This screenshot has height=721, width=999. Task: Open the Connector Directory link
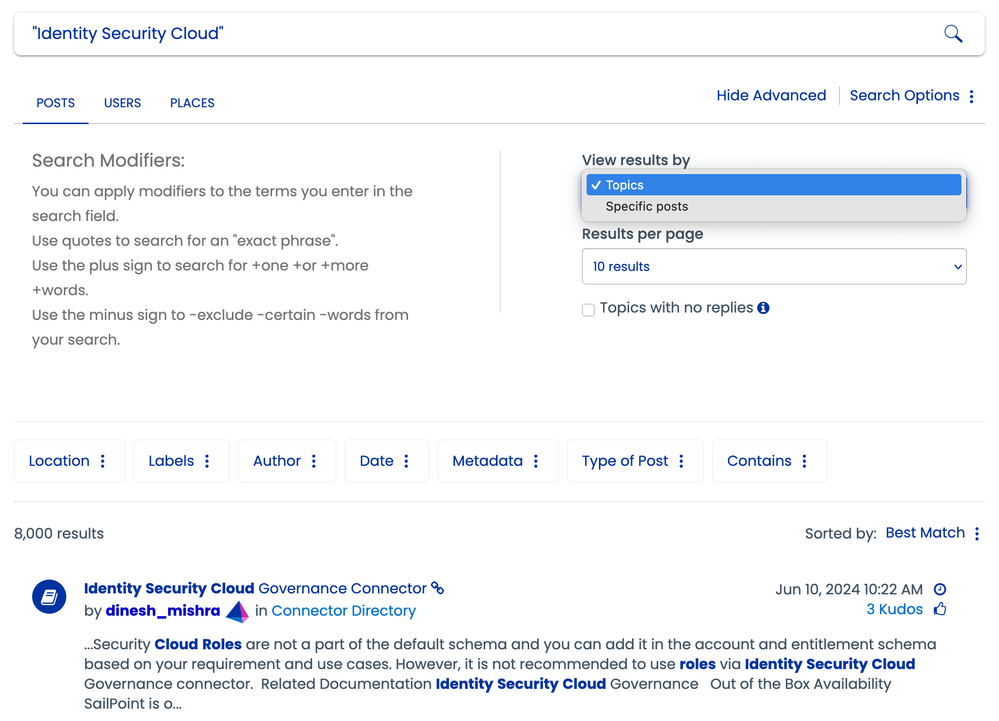(x=343, y=611)
